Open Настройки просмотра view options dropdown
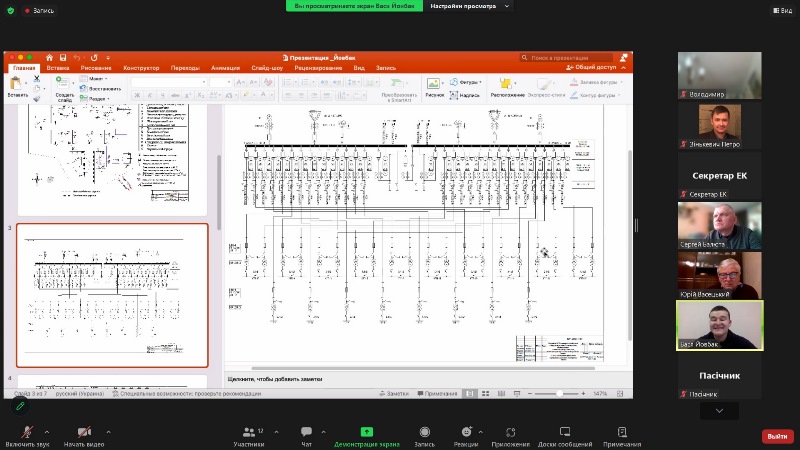 click(470, 6)
